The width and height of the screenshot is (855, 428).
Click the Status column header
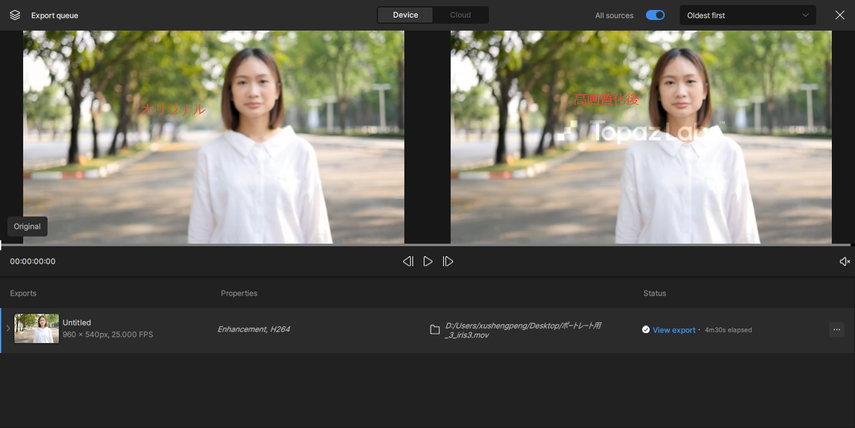[654, 293]
